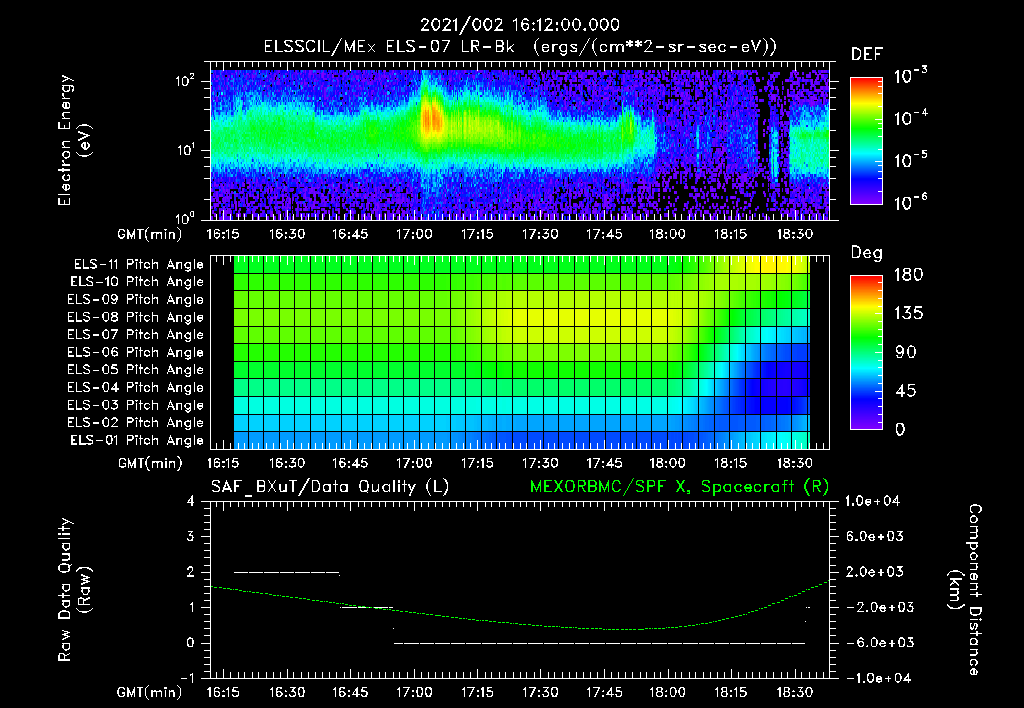Click the white data quality line at level 2
Screen dimensions: 1024x708
click(287, 573)
